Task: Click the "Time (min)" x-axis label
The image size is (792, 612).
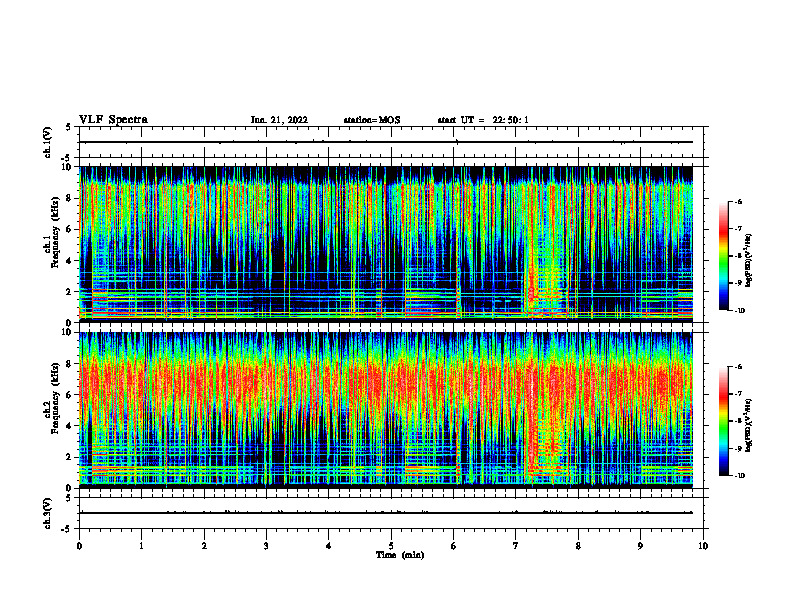Action: (400, 555)
